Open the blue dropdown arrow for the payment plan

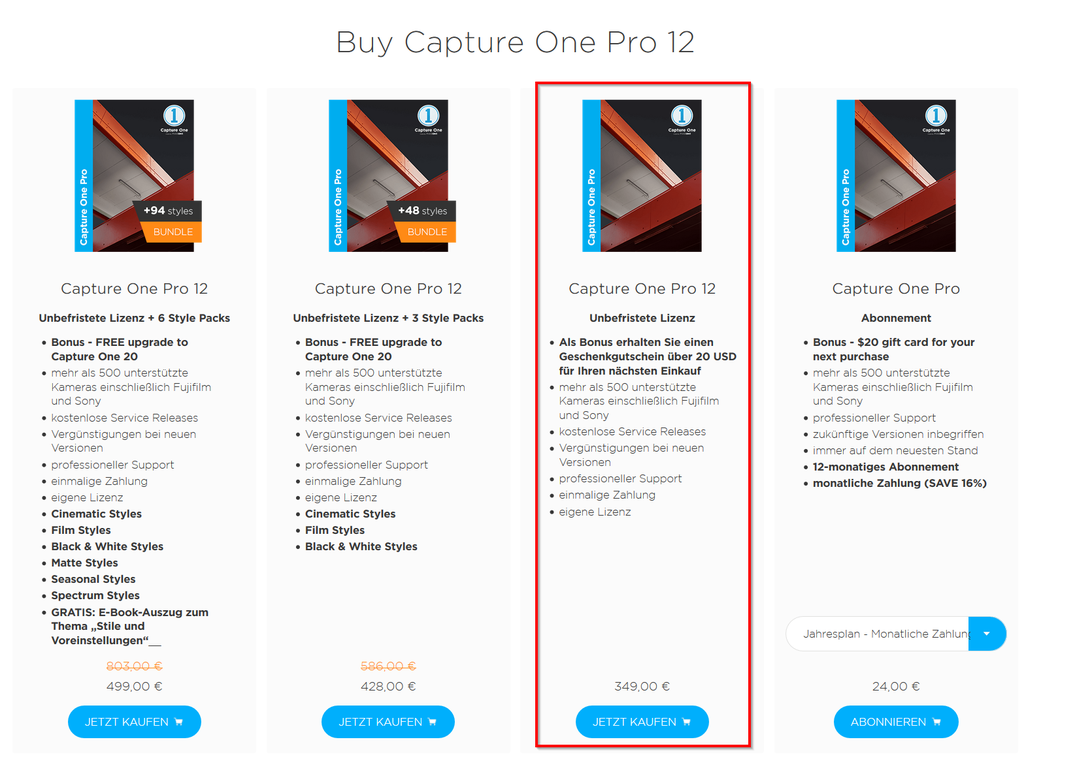(x=987, y=634)
